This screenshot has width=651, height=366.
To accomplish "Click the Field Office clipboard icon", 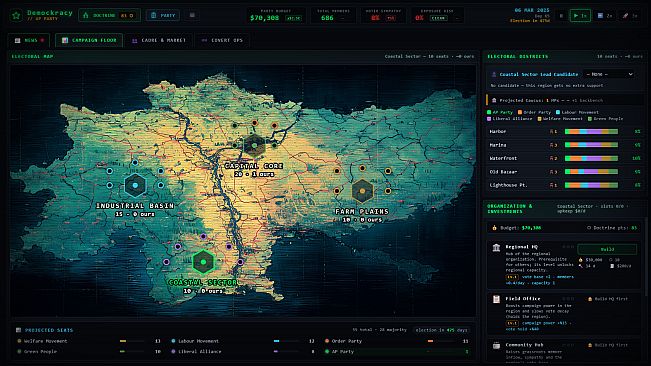I will (x=496, y=299).
